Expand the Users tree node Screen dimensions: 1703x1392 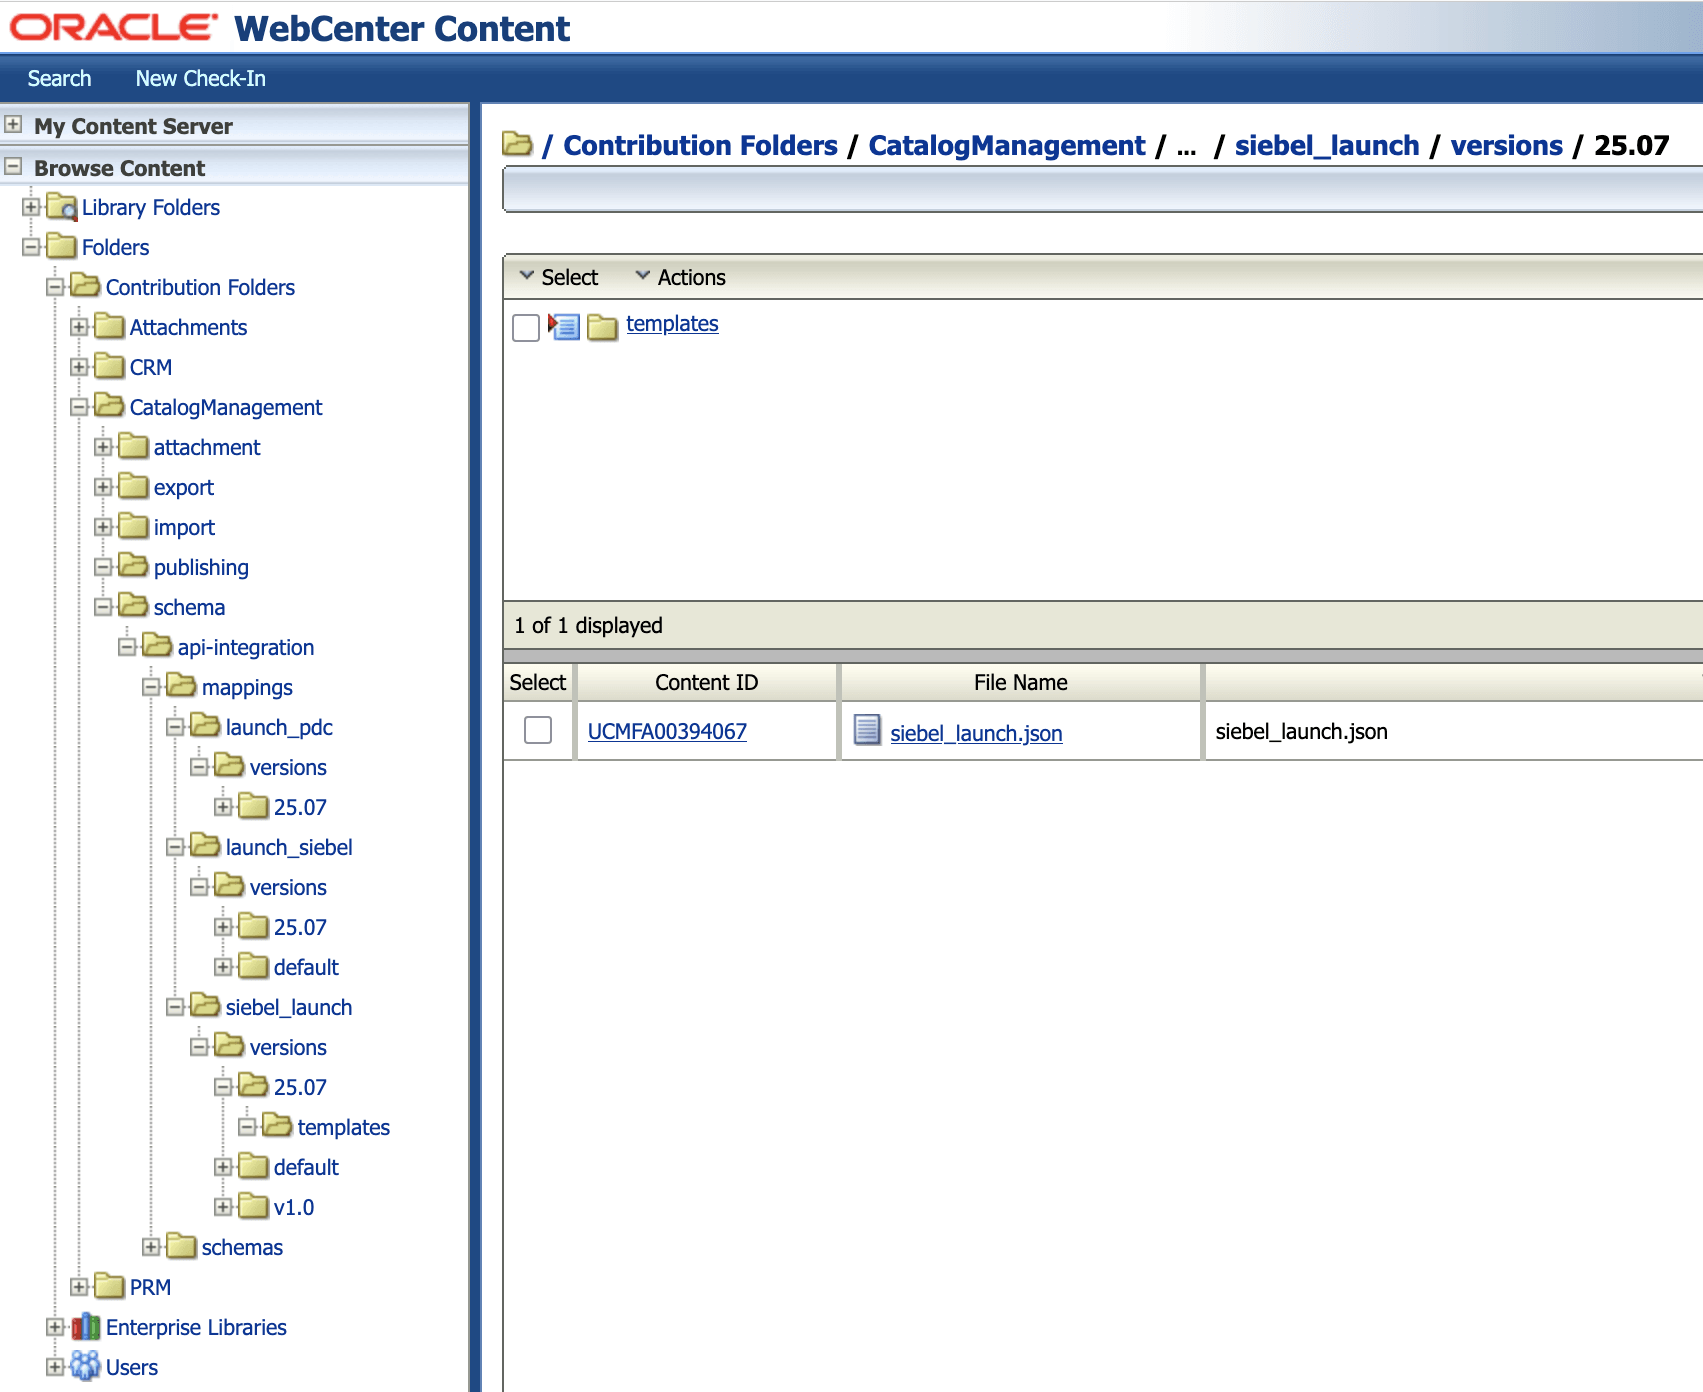tap(55, 1367)
